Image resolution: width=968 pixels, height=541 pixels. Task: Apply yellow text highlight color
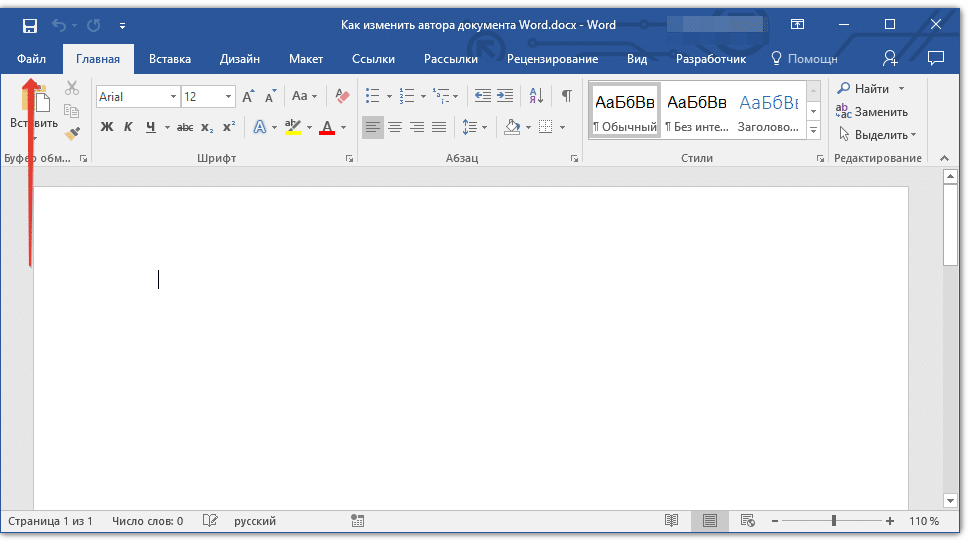point(293,127)
